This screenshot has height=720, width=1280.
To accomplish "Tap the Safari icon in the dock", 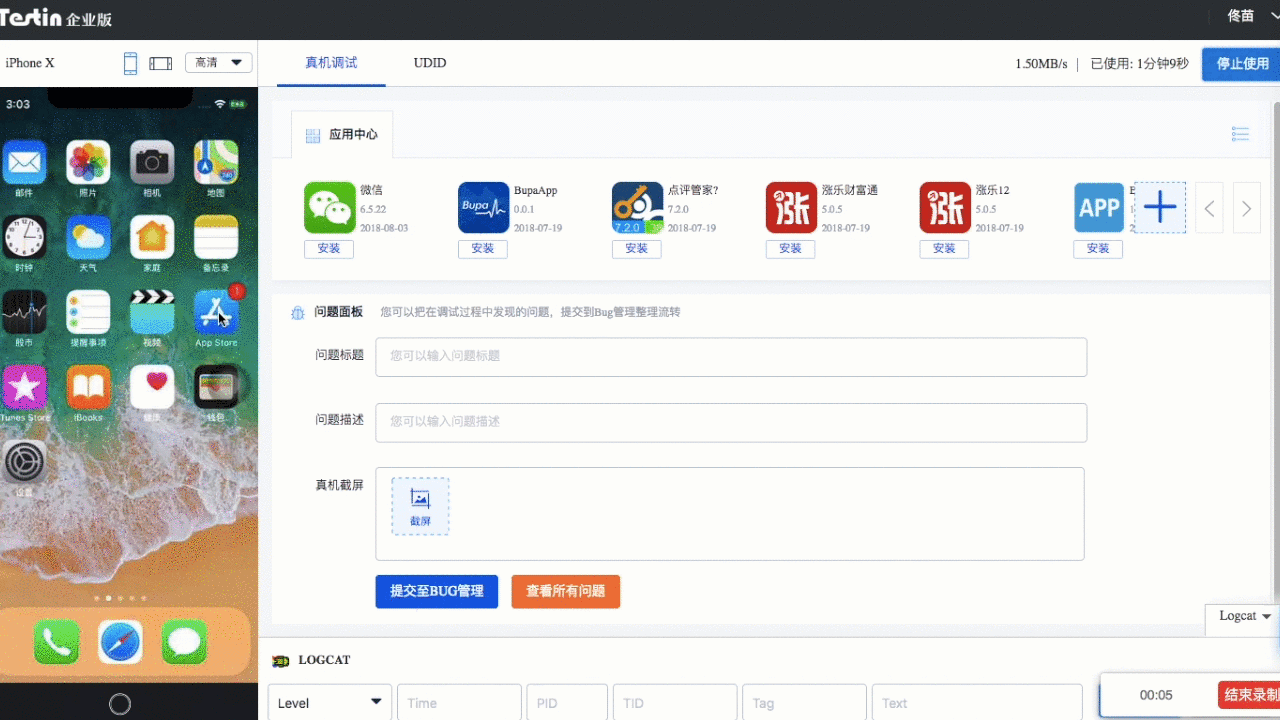I will click(120, 642).
